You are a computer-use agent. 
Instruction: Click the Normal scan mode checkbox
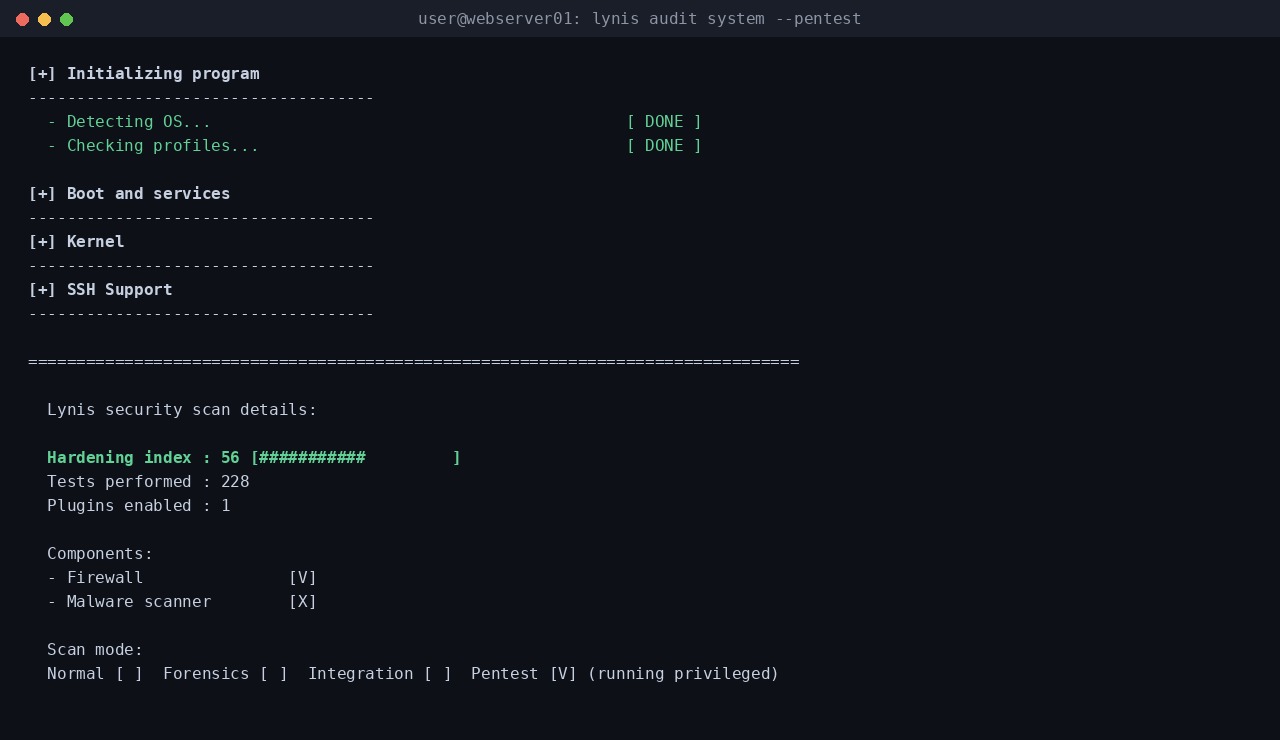pos(129,674)
